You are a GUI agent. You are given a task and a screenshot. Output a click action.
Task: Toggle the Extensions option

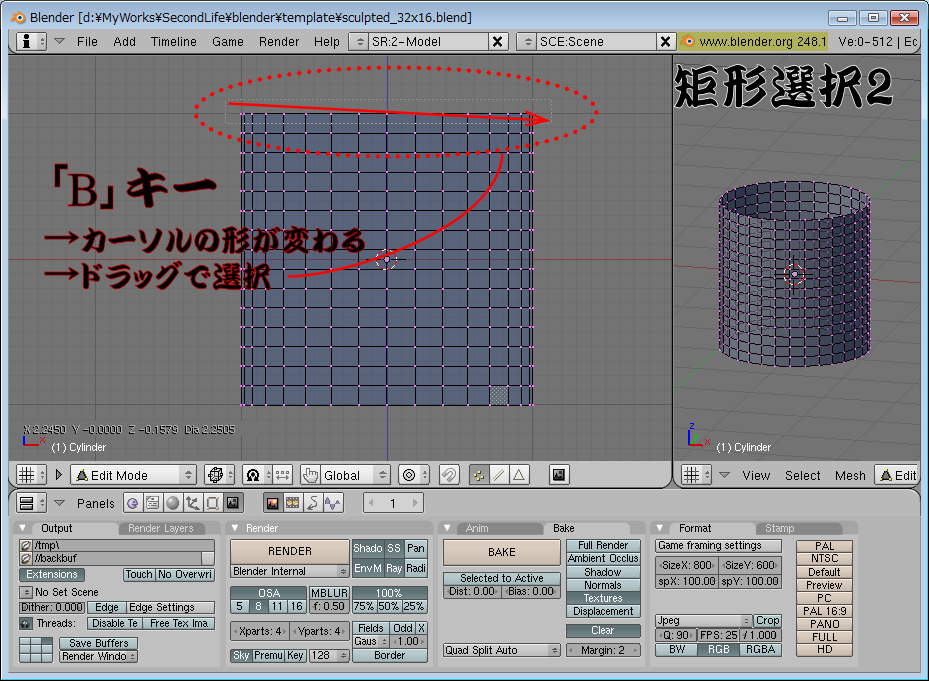(x=52, y=574)
